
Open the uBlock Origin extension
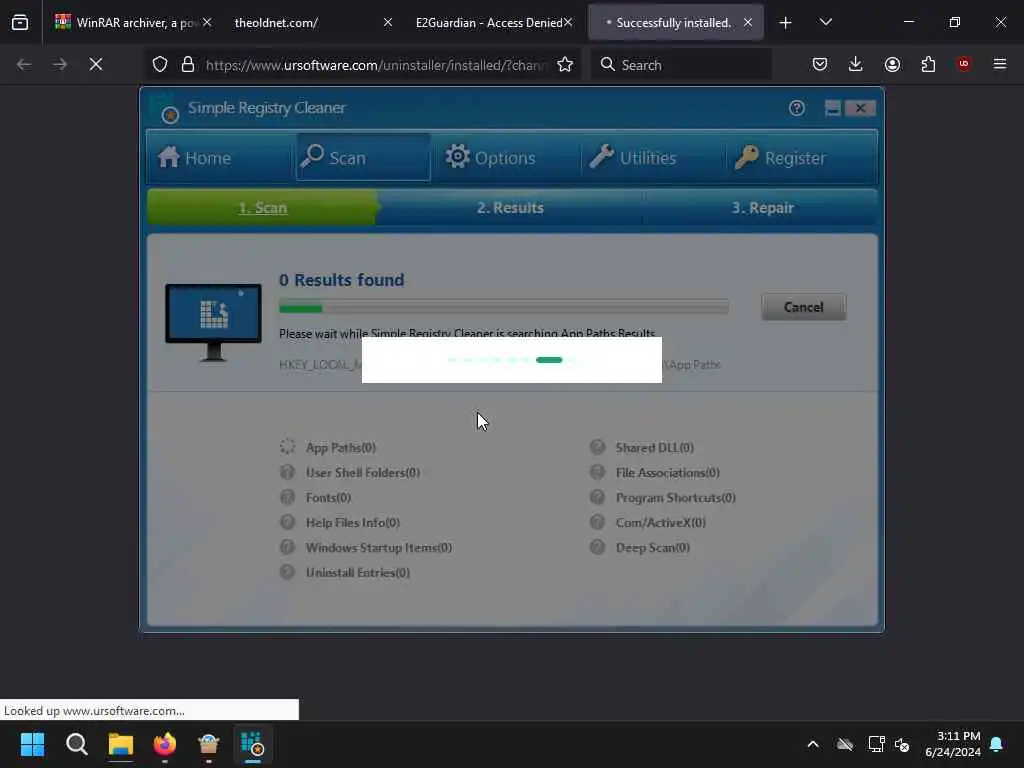pyautogui.click(x=964, y=64)
